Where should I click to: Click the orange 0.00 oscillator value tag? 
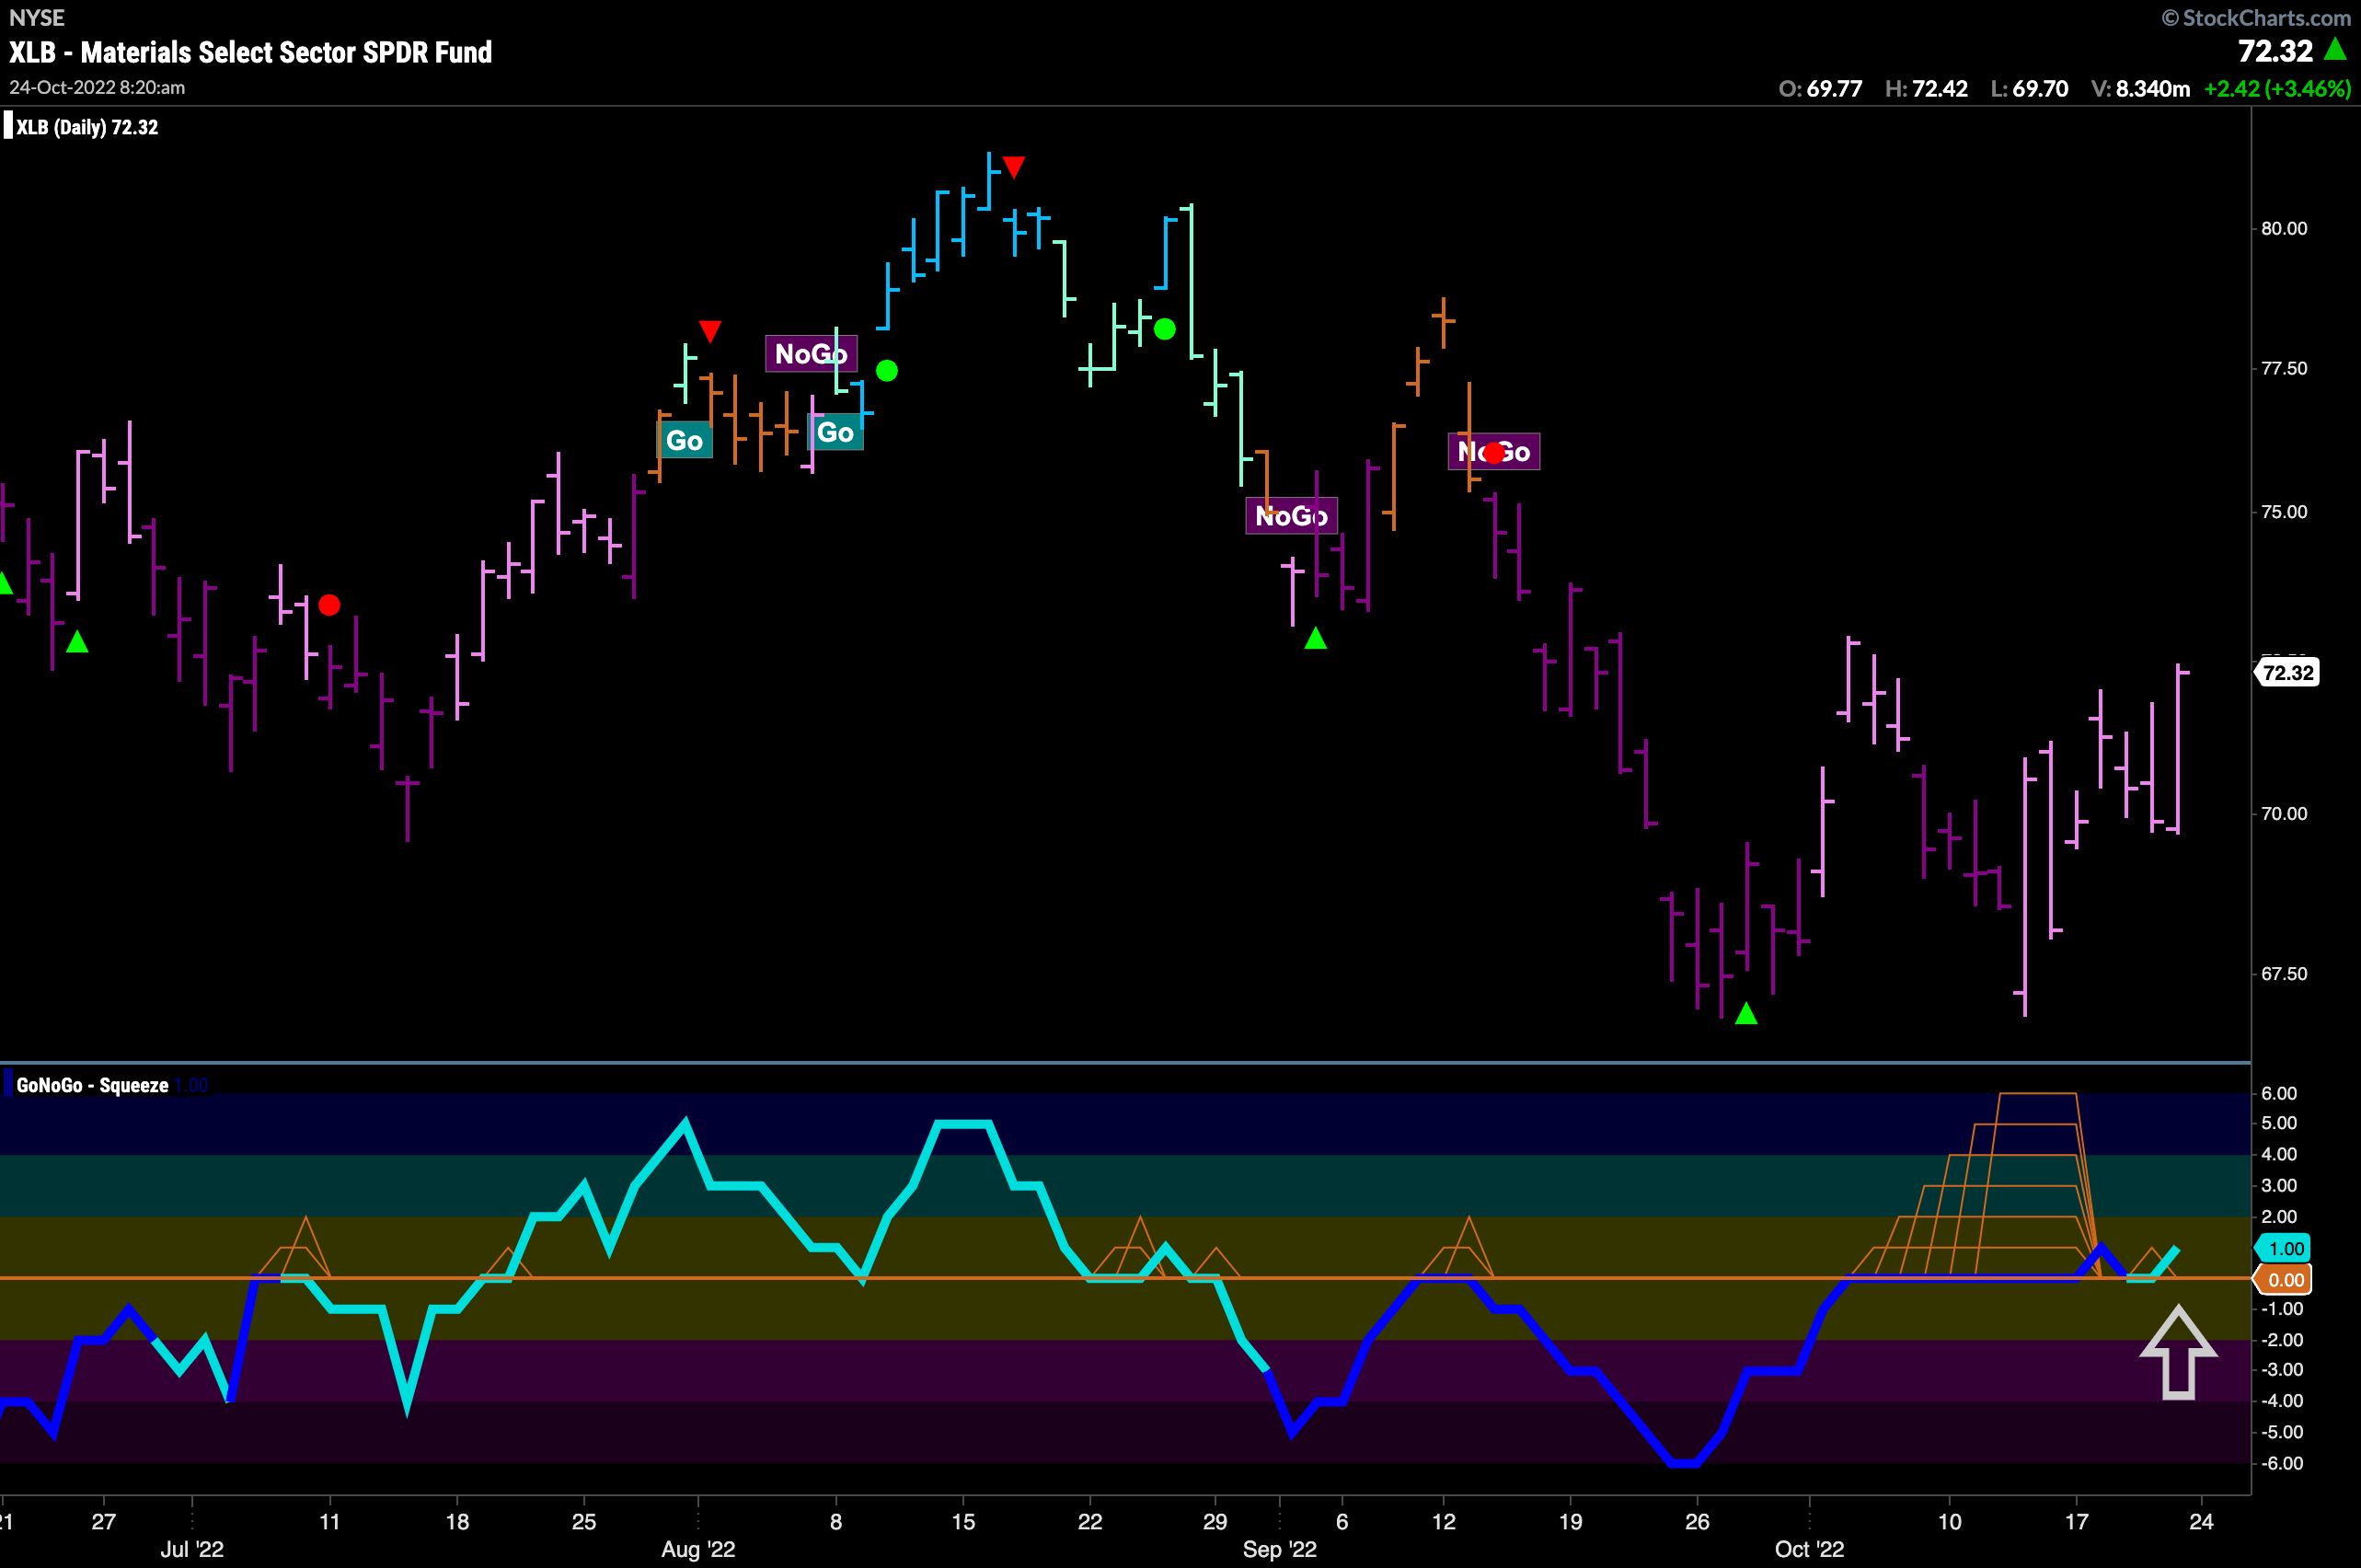pyautogui.click(x=2284, y=1280)
